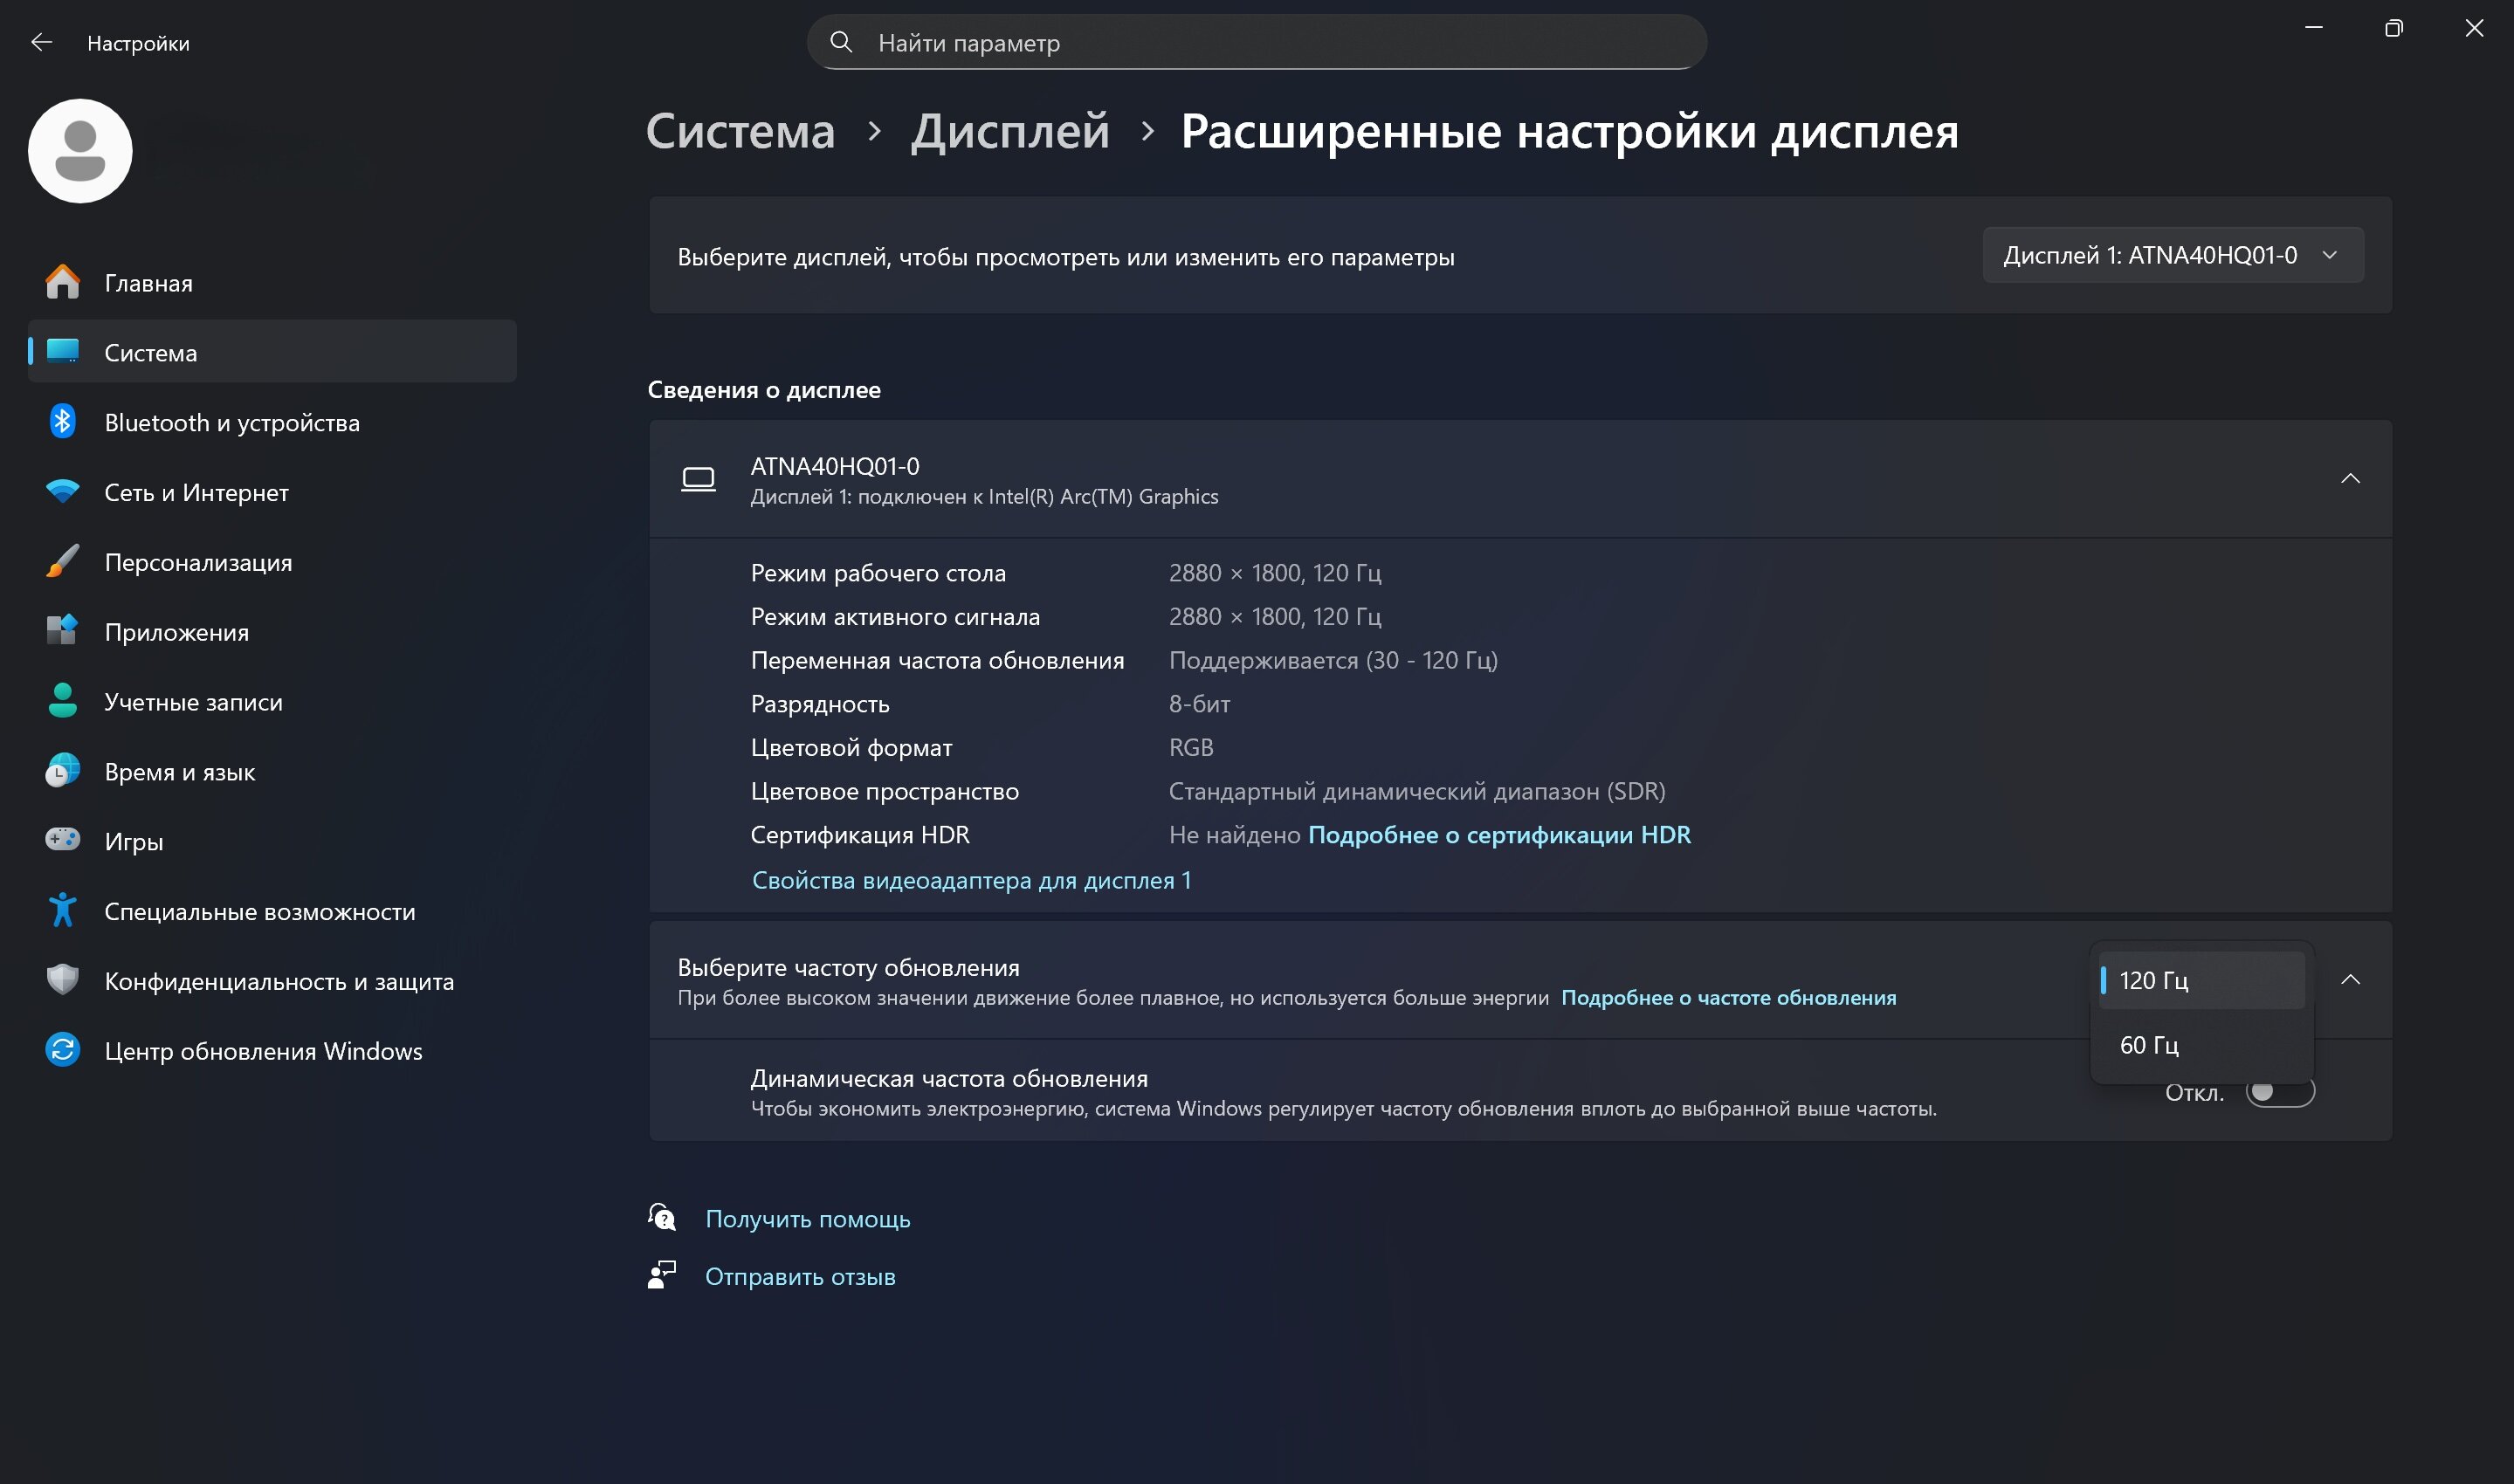Open the user profile avatar
This screenshot has height=1484, width=2514.
coord(80,151)
